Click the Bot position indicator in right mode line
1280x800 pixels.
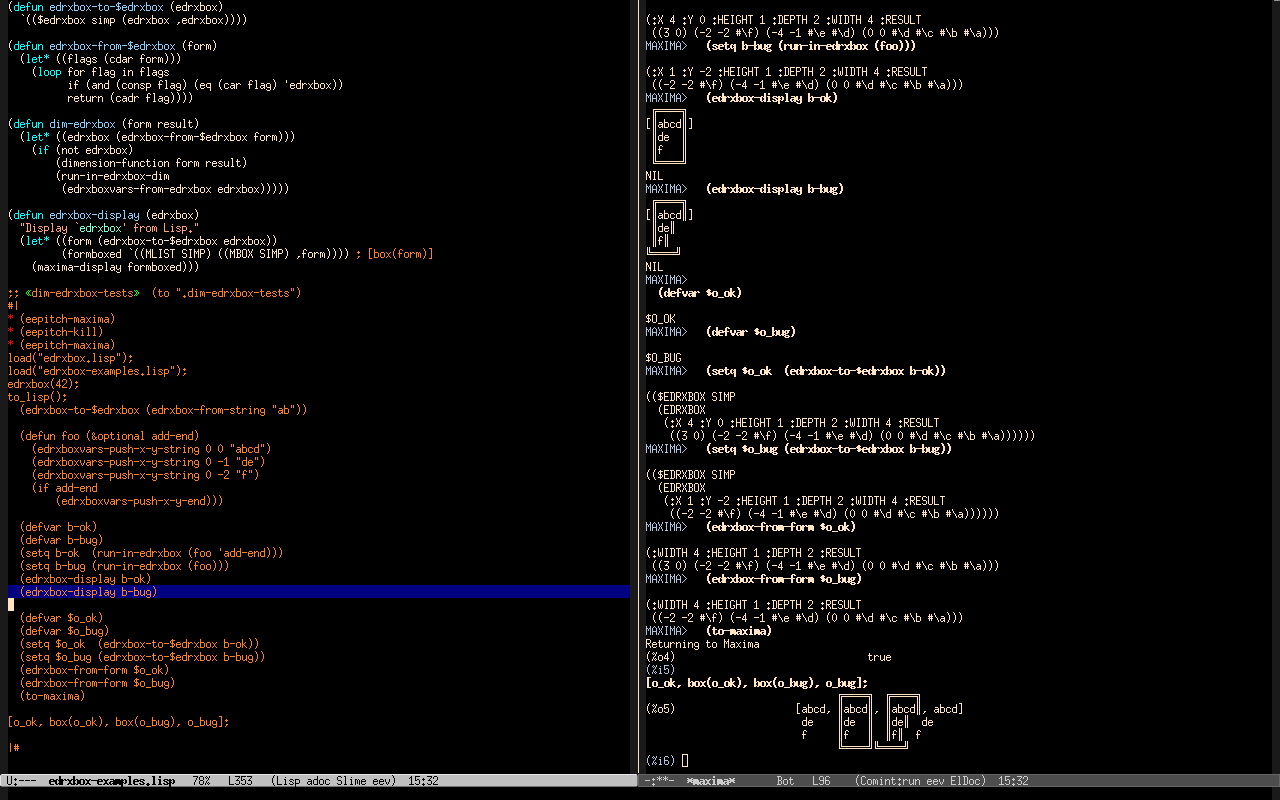tap(786, 781)
